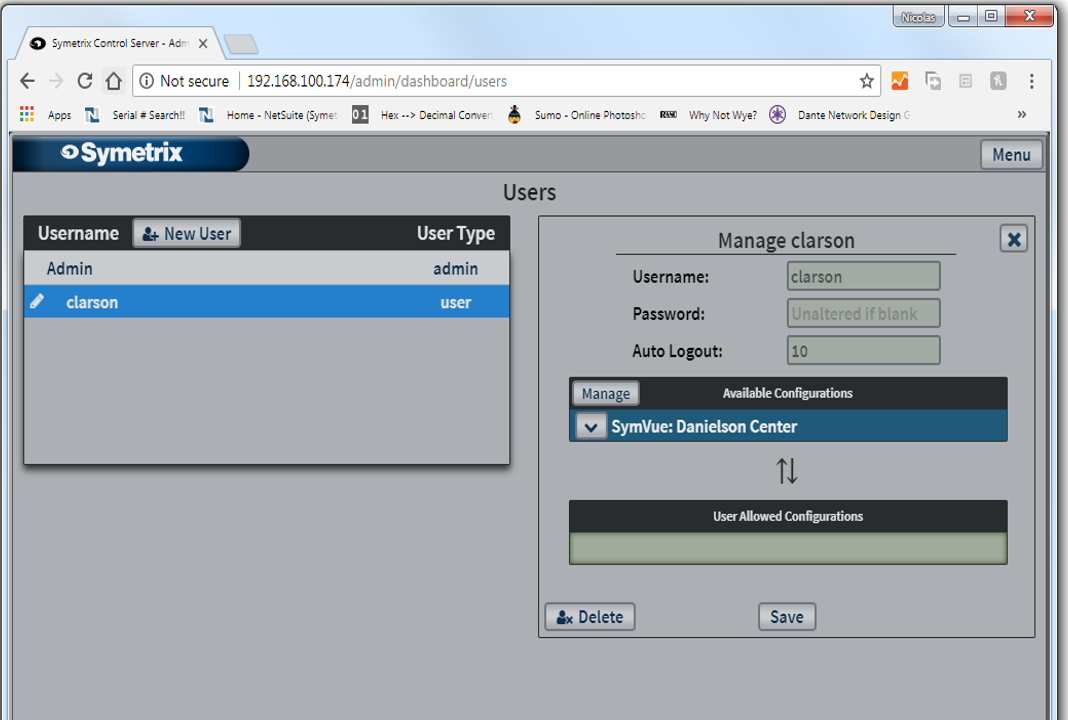Click the fourth gray extension icon

tap(998, 81)
